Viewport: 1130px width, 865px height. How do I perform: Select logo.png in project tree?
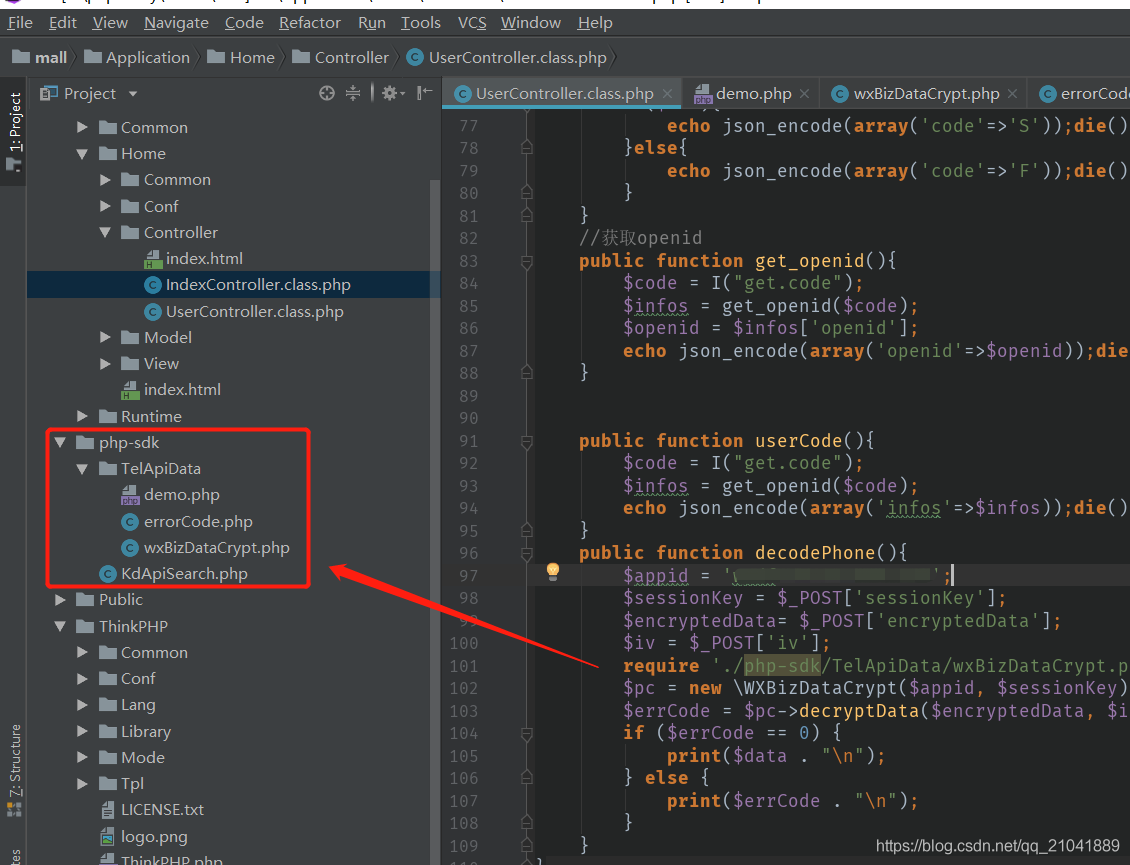(143, 836)
